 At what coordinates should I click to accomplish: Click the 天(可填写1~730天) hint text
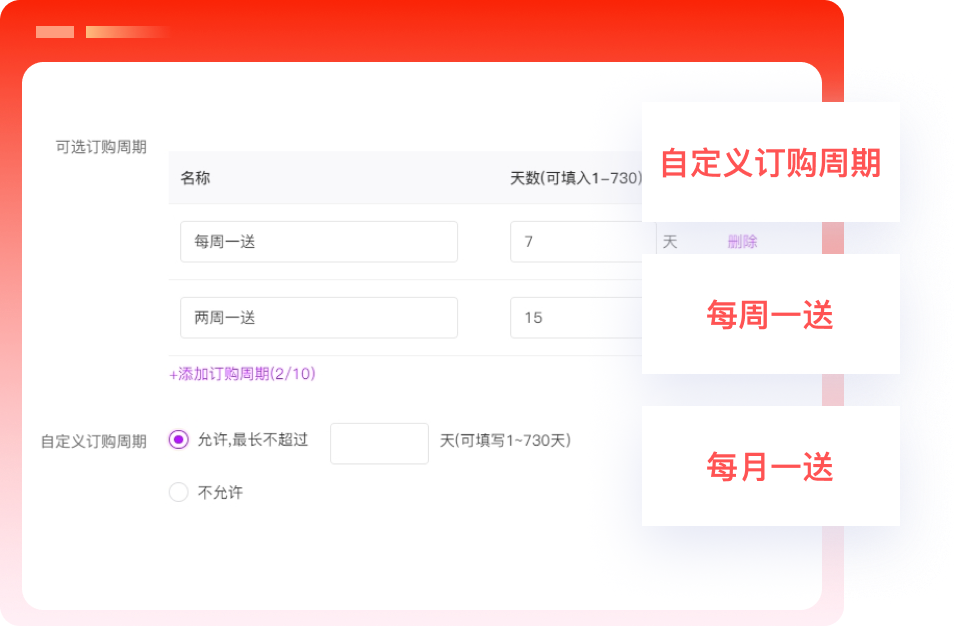505,440
